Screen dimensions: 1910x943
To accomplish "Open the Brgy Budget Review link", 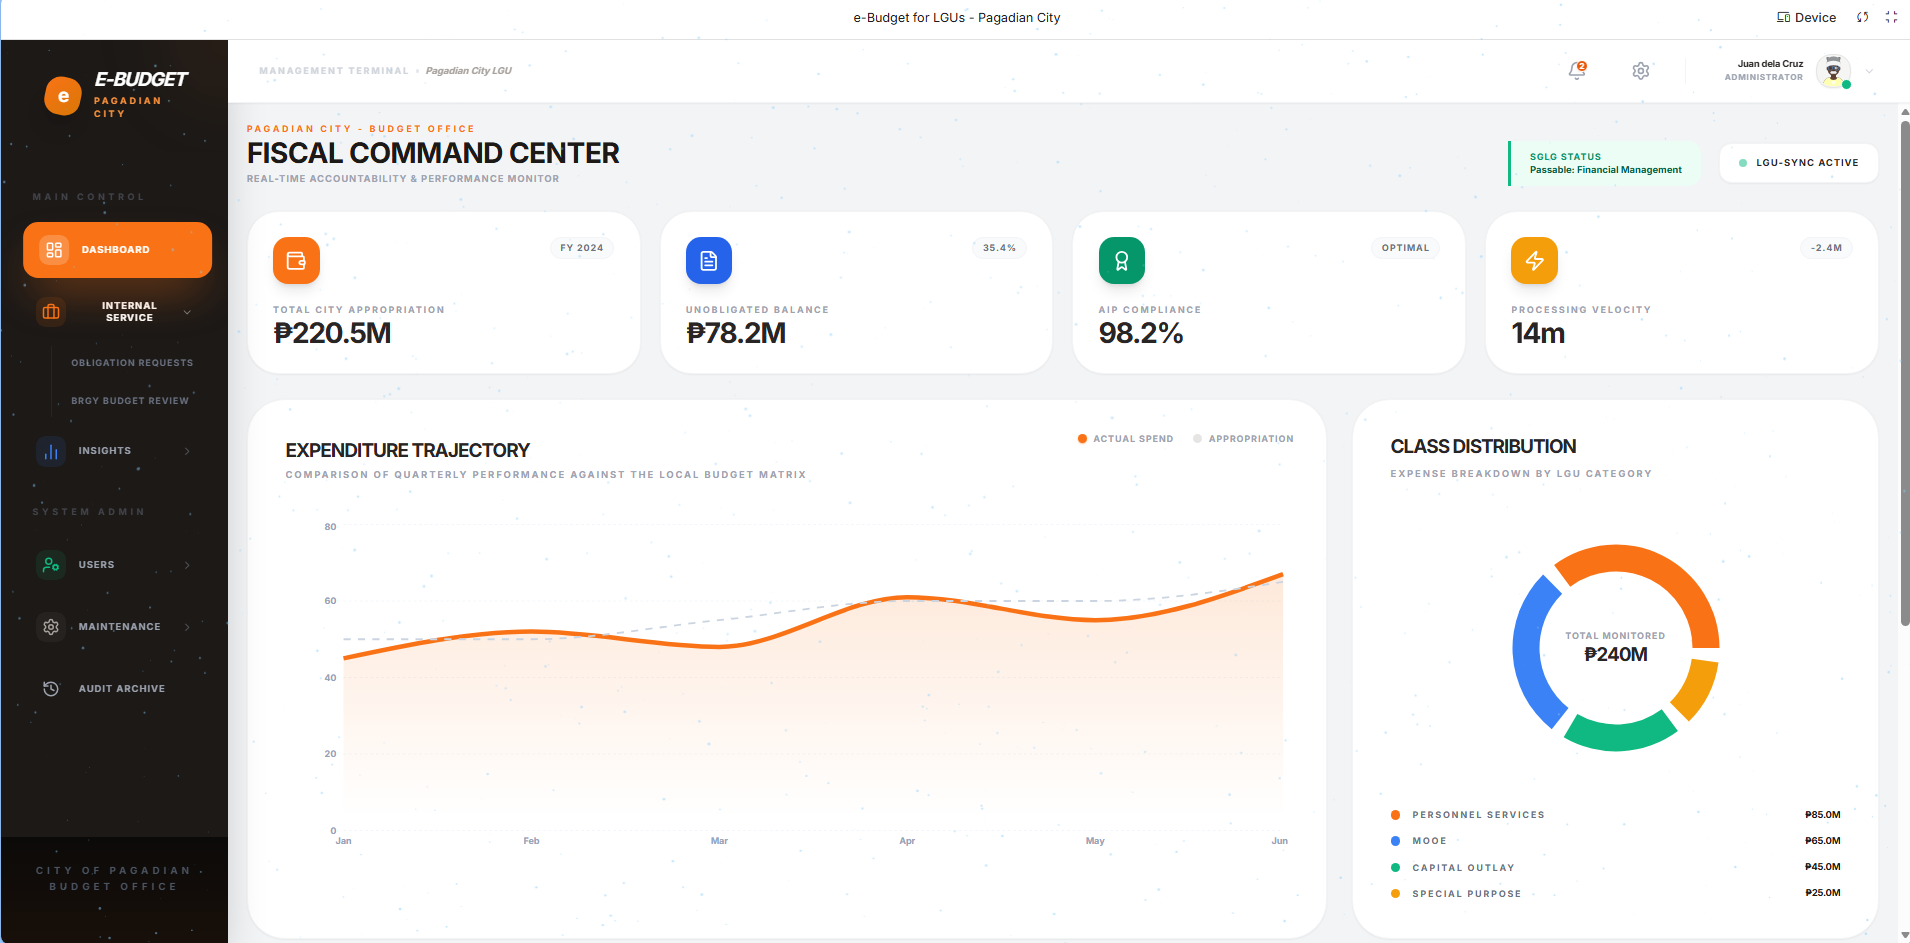I will (130, 400).
